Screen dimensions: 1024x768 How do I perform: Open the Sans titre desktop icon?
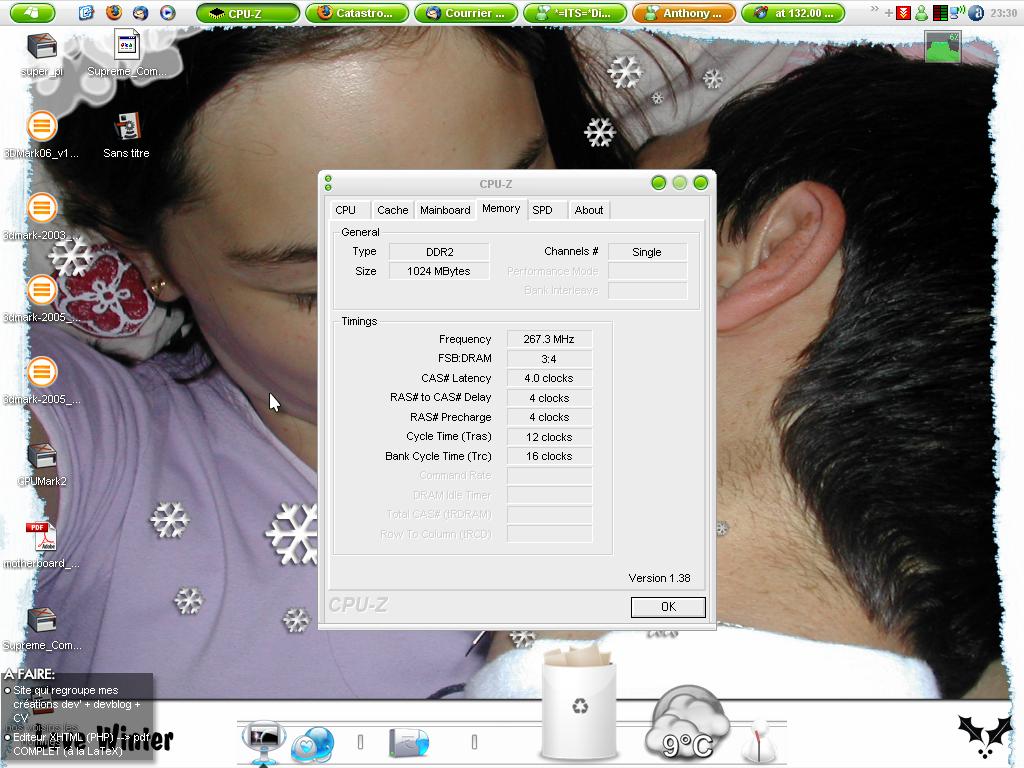[127, 135]
